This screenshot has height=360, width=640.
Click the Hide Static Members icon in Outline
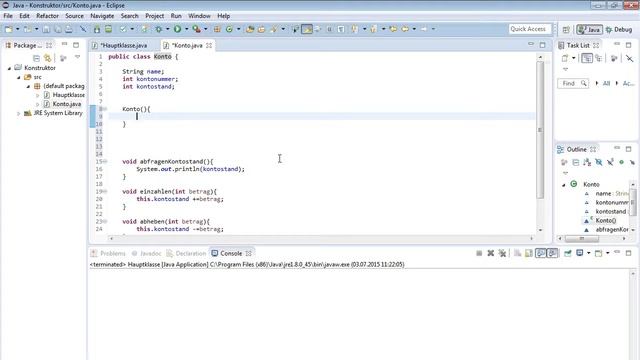tap(610, 162)
